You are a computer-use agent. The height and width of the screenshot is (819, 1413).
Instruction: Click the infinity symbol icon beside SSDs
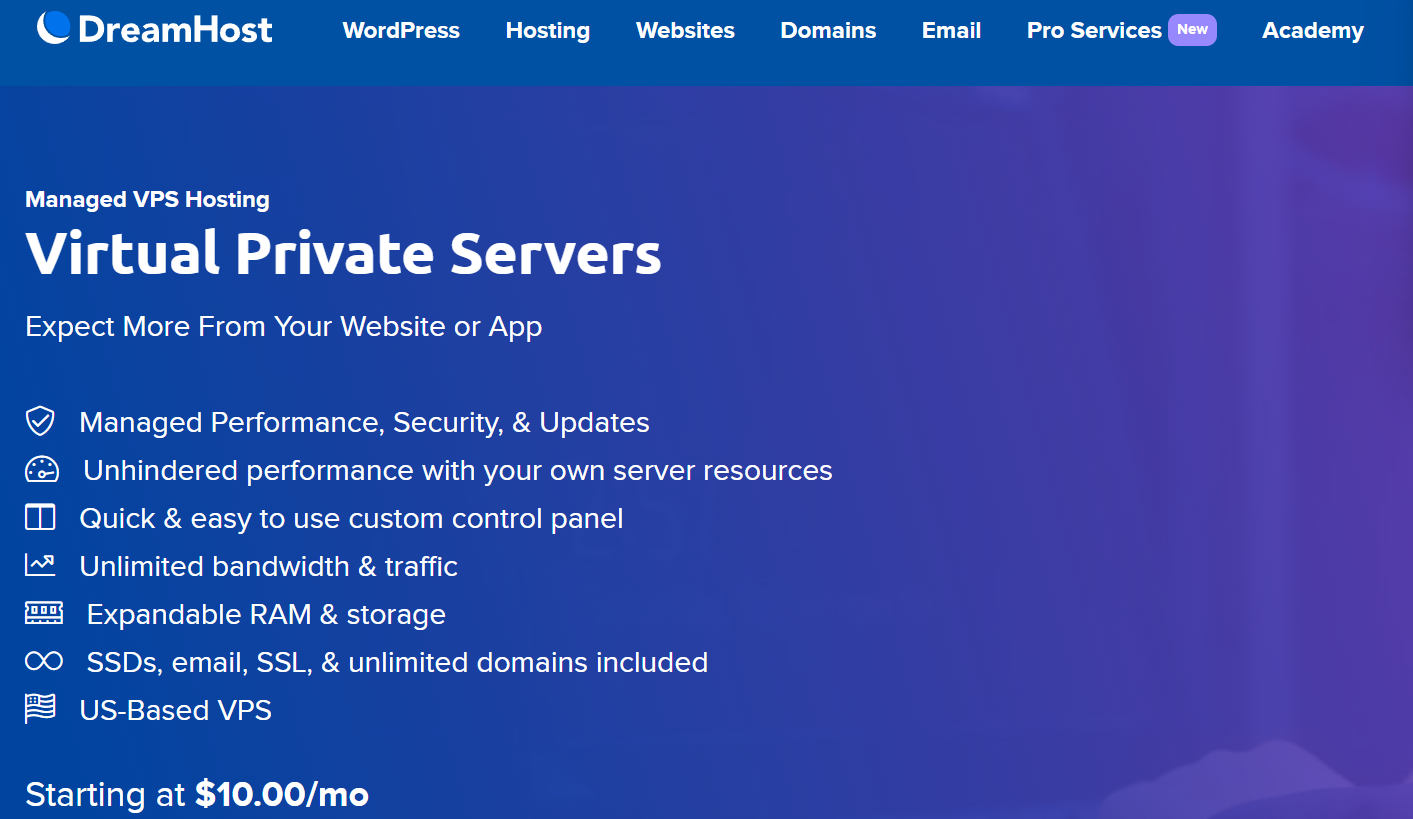(44, 661)
